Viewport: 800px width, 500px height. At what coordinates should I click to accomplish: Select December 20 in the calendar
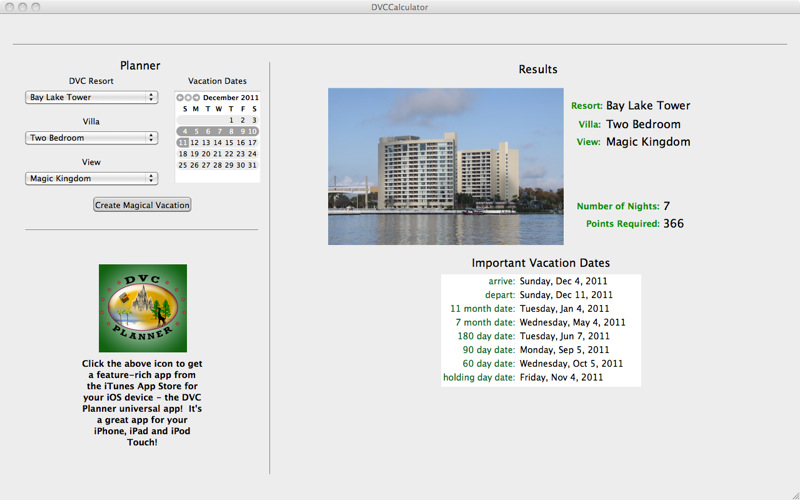206,154
